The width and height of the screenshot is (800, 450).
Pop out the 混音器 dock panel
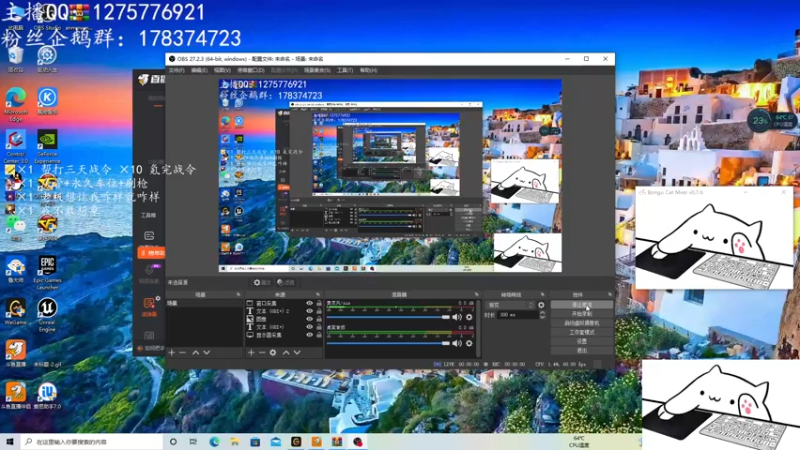[477, 295]
